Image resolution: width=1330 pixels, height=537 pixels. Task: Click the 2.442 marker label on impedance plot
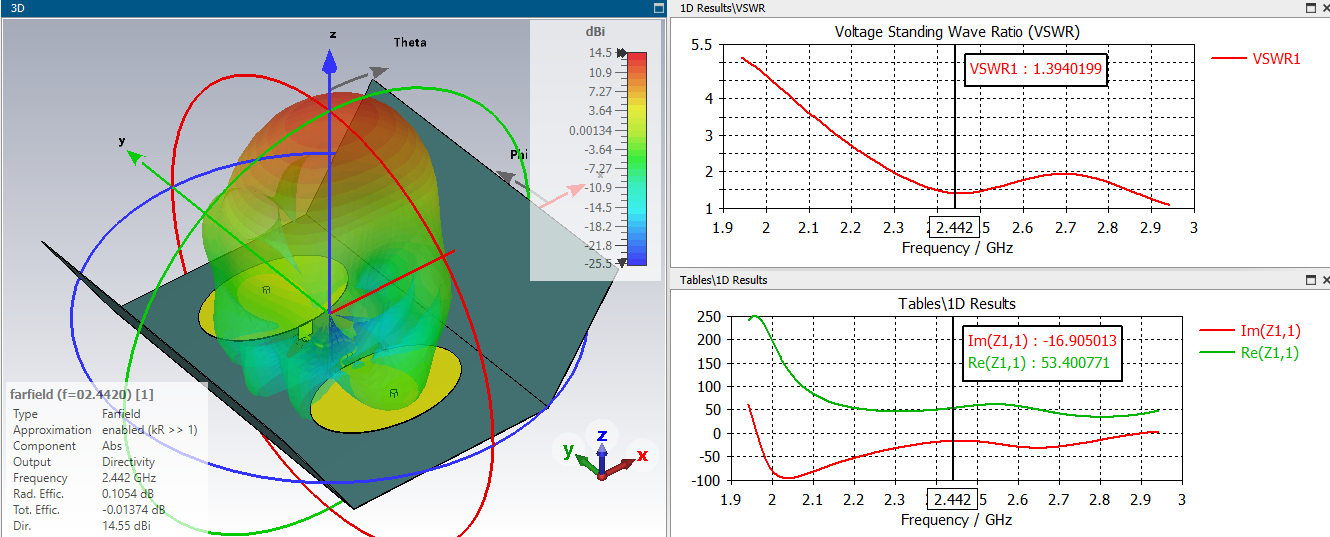[x=953, y=500]
